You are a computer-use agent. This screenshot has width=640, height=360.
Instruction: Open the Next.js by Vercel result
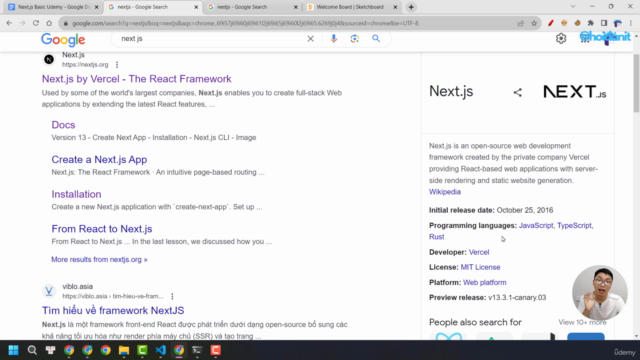click(x=136, y=79)
